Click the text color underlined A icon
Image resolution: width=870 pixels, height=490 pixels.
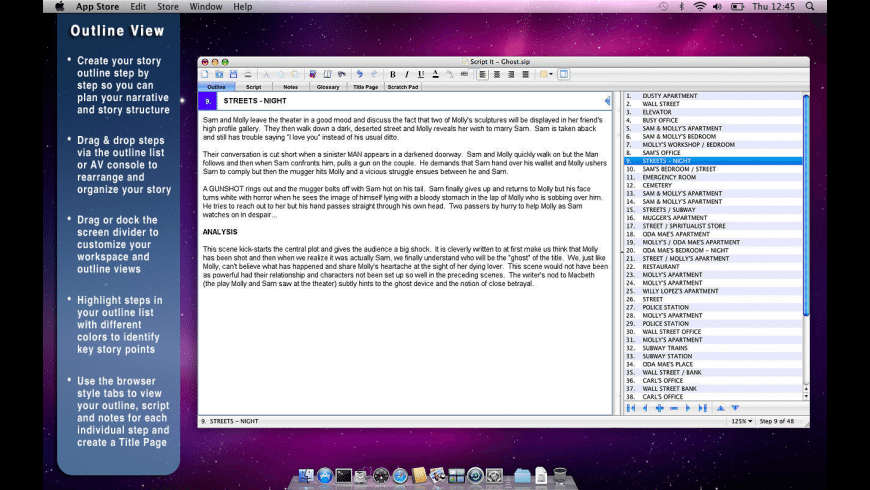click(x=435, y=74)
